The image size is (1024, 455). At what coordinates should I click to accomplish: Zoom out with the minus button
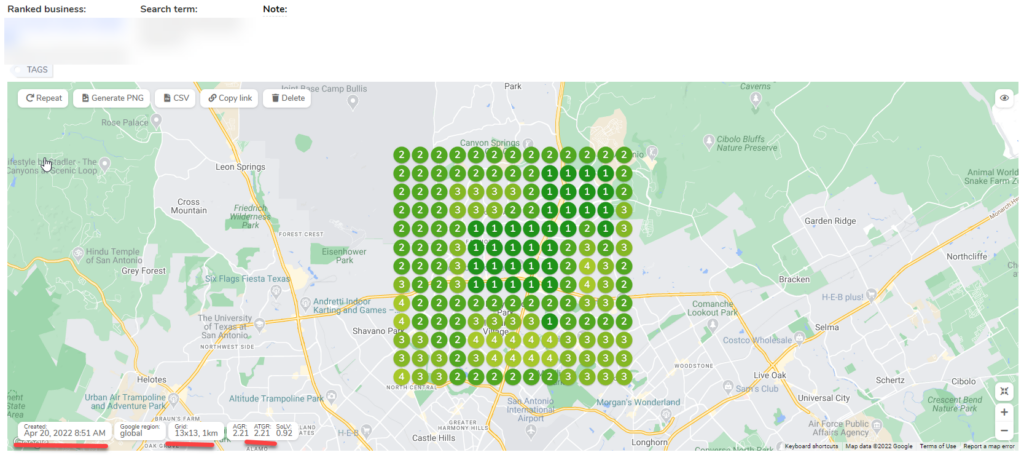point(1003,431)
